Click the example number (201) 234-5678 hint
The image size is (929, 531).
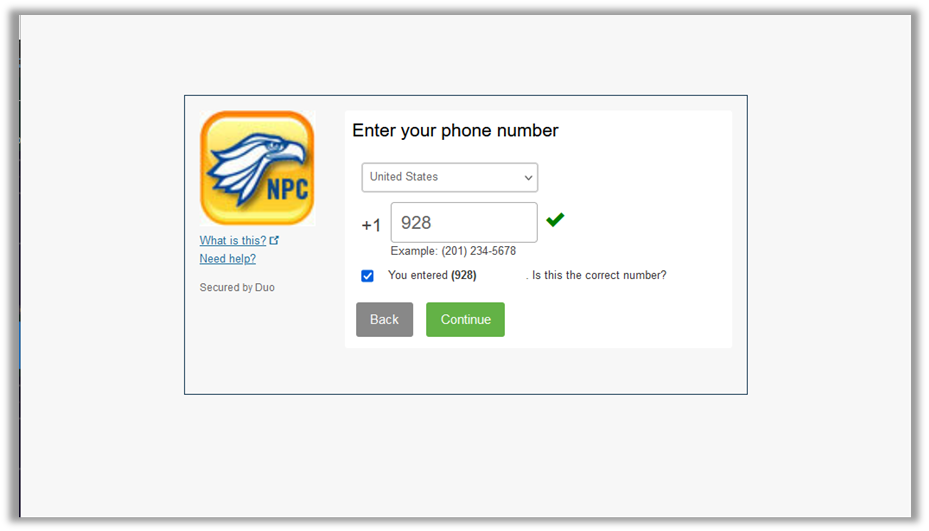click(479, 251)
